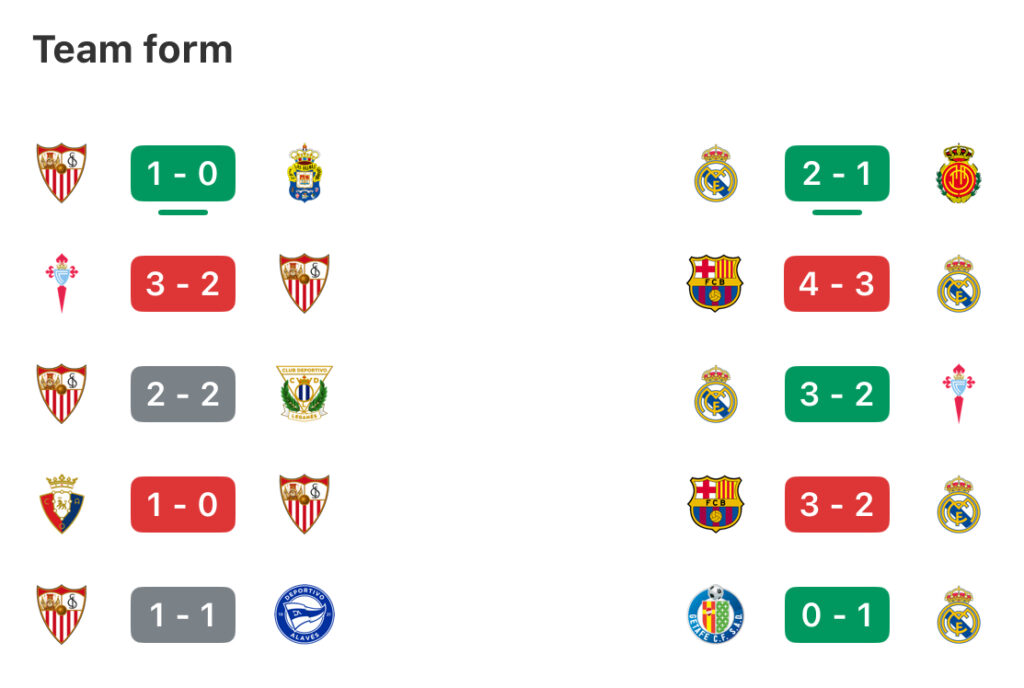The height and width of the screenshot is (688, 1024).
Task: Click the Team form heading
Action: tap(133, 50)
